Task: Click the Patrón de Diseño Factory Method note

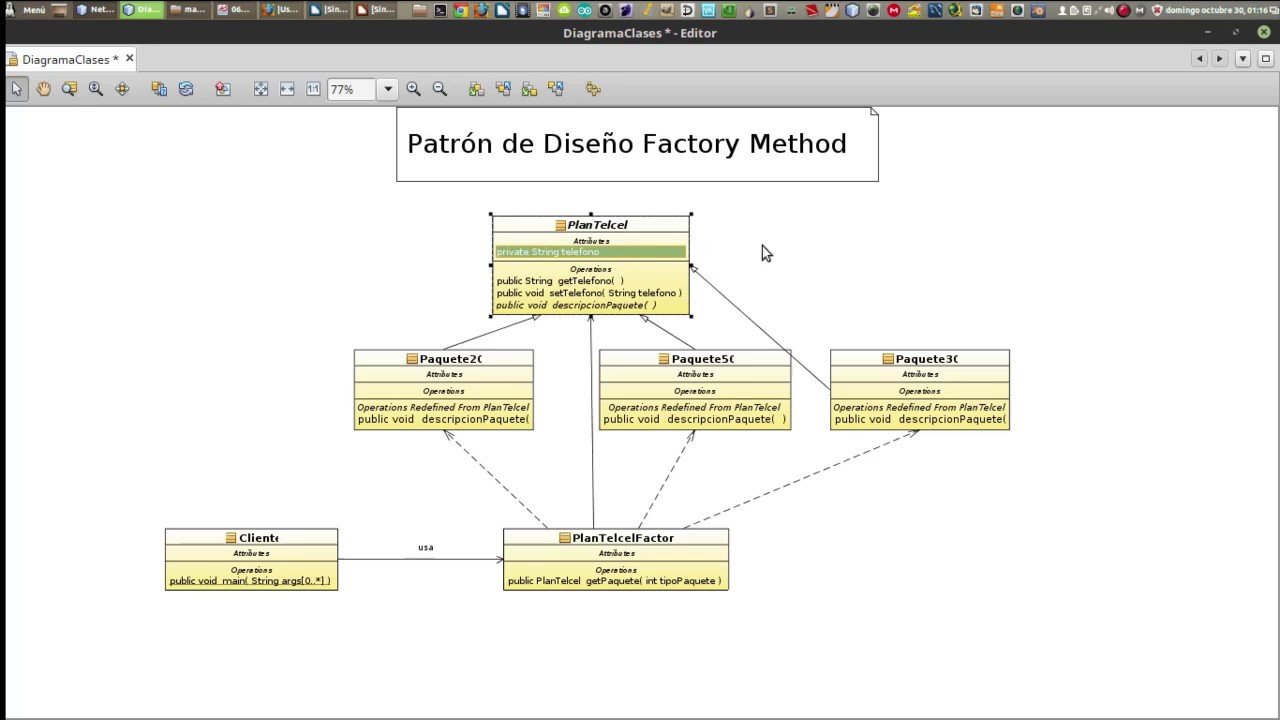Action: click(x=637, y=144)
